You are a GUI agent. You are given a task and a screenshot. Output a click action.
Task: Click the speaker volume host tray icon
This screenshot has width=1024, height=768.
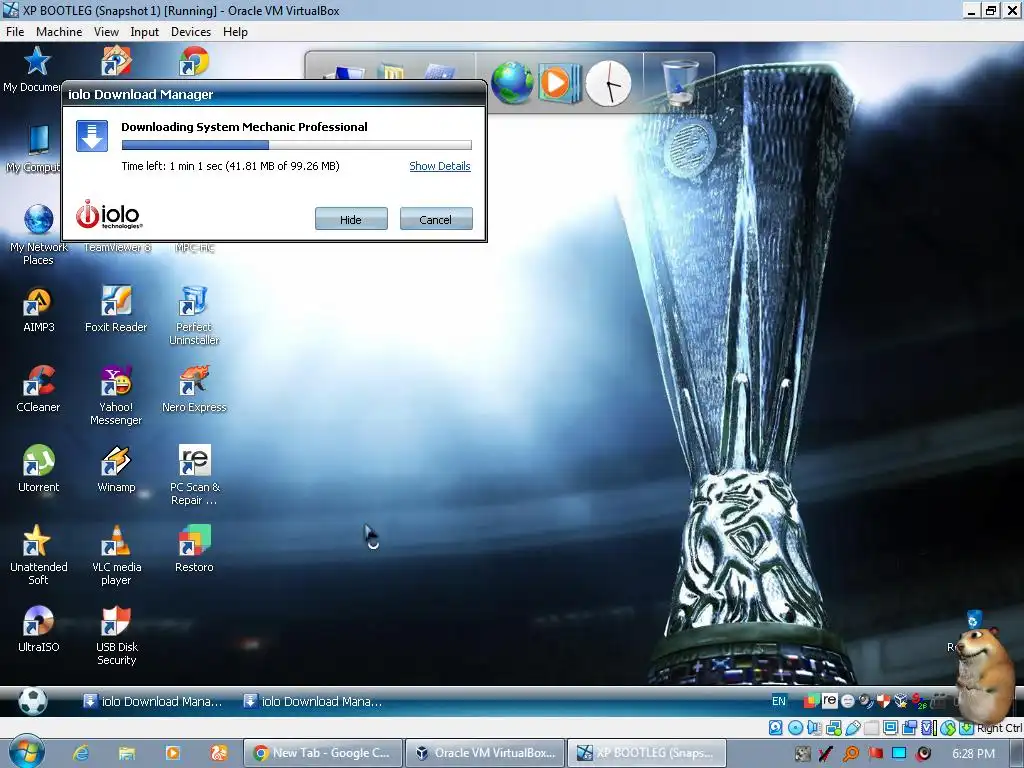(923, 754)
